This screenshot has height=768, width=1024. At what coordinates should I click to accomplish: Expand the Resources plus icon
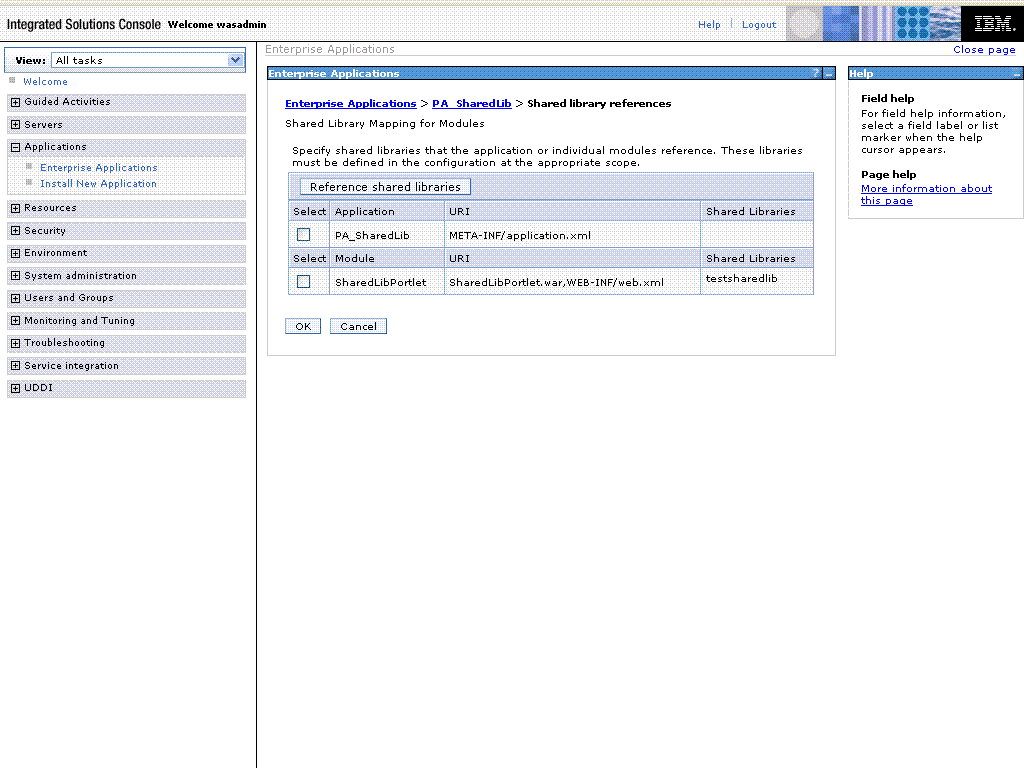pyautogui.click(x=16, y=208)
